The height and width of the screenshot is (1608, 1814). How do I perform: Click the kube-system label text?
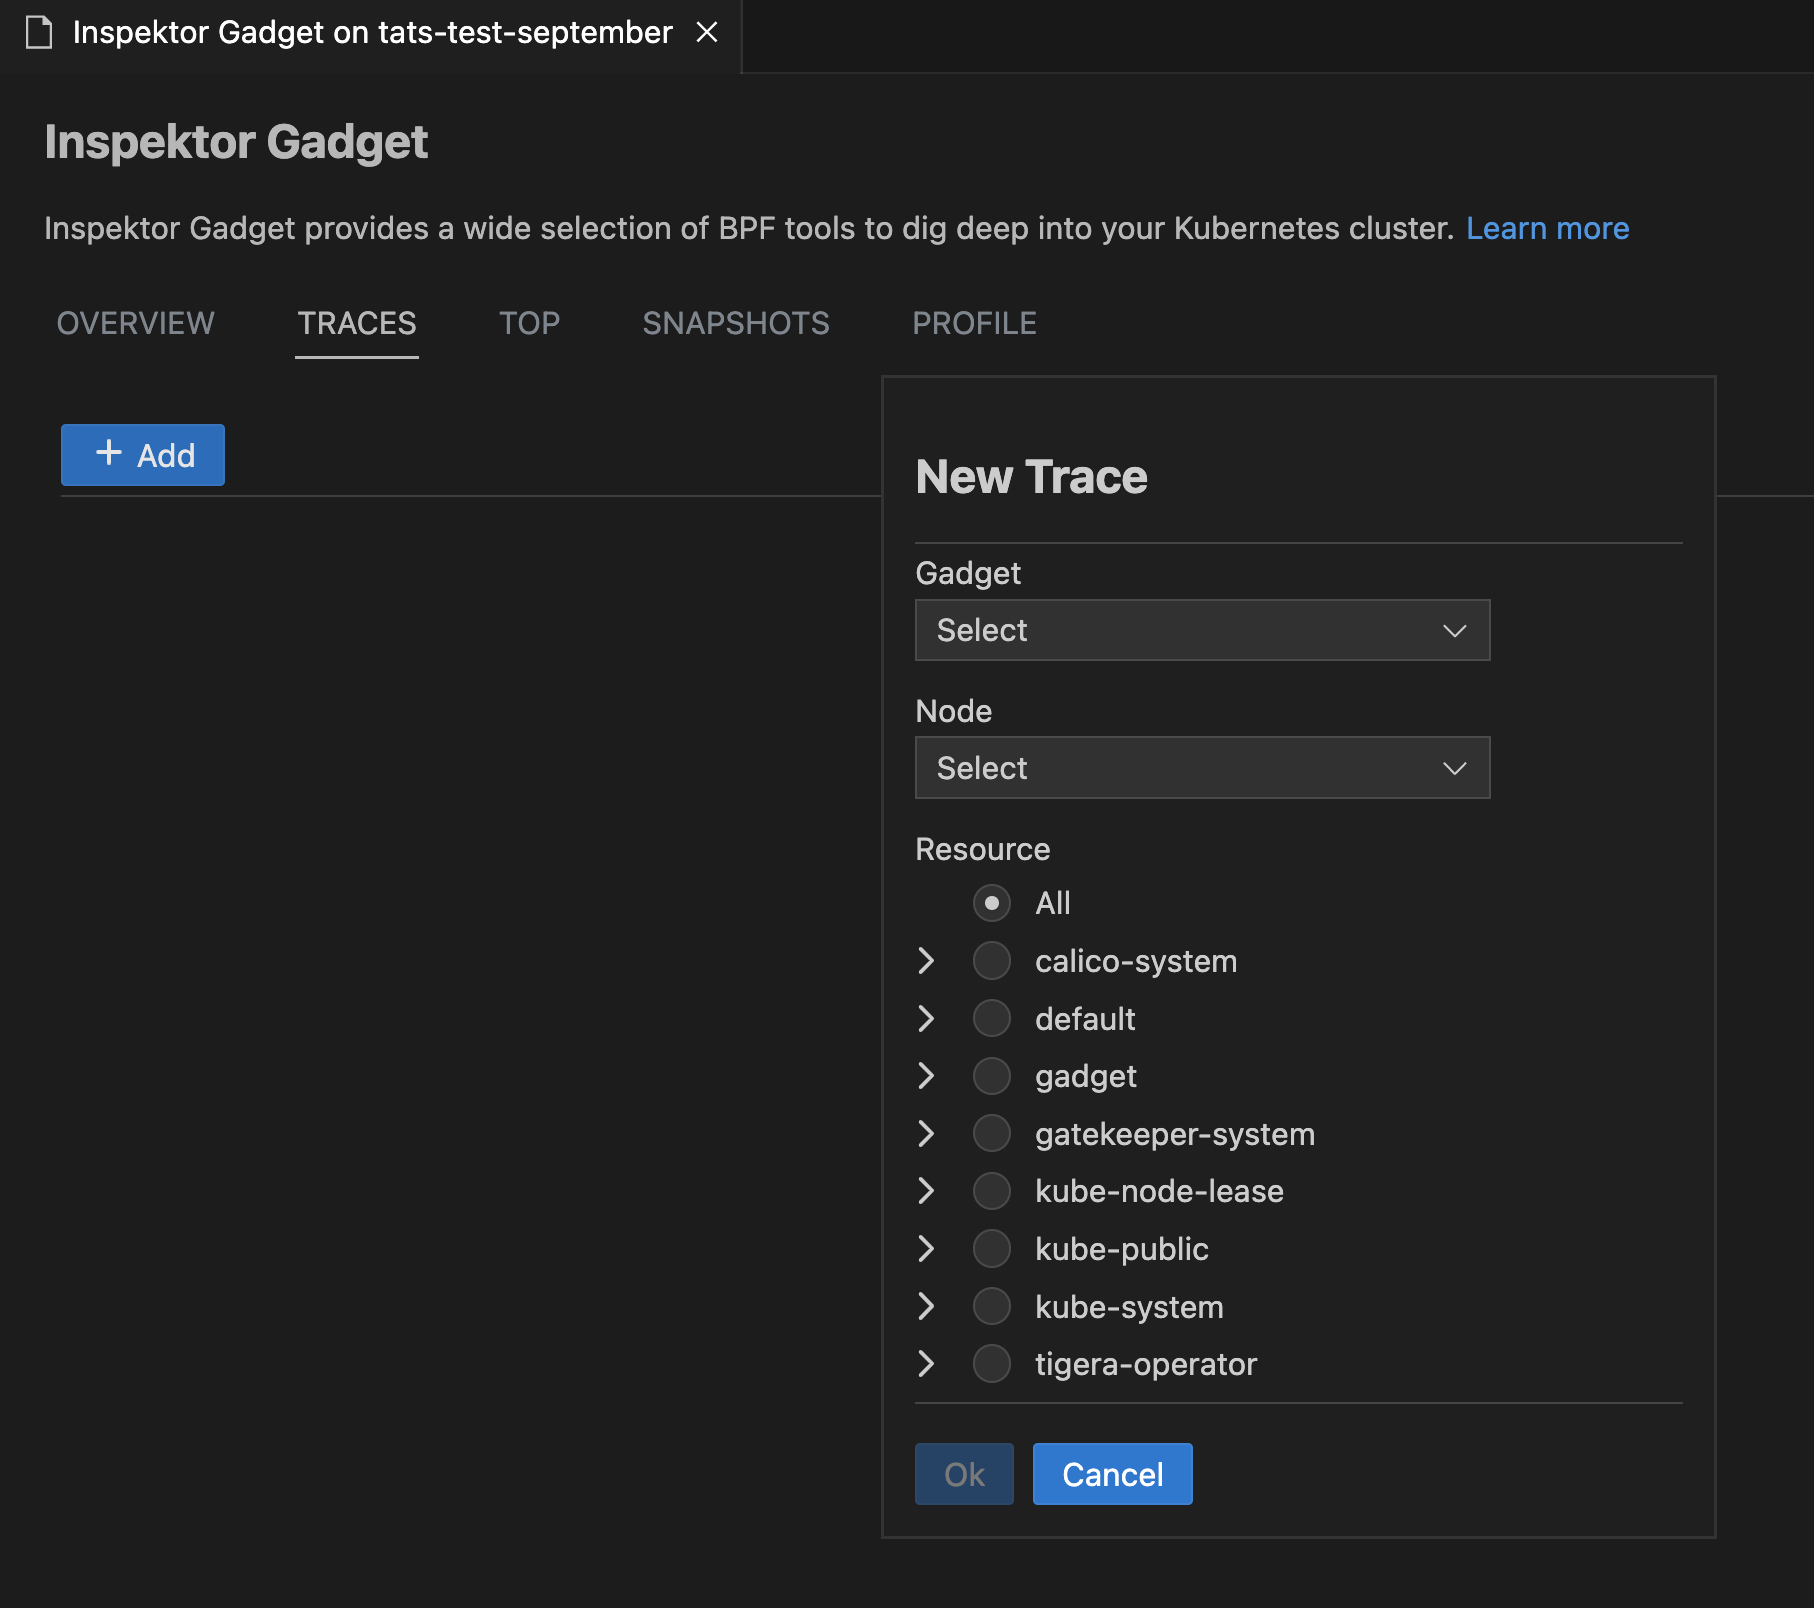tap(1129, 1307)
